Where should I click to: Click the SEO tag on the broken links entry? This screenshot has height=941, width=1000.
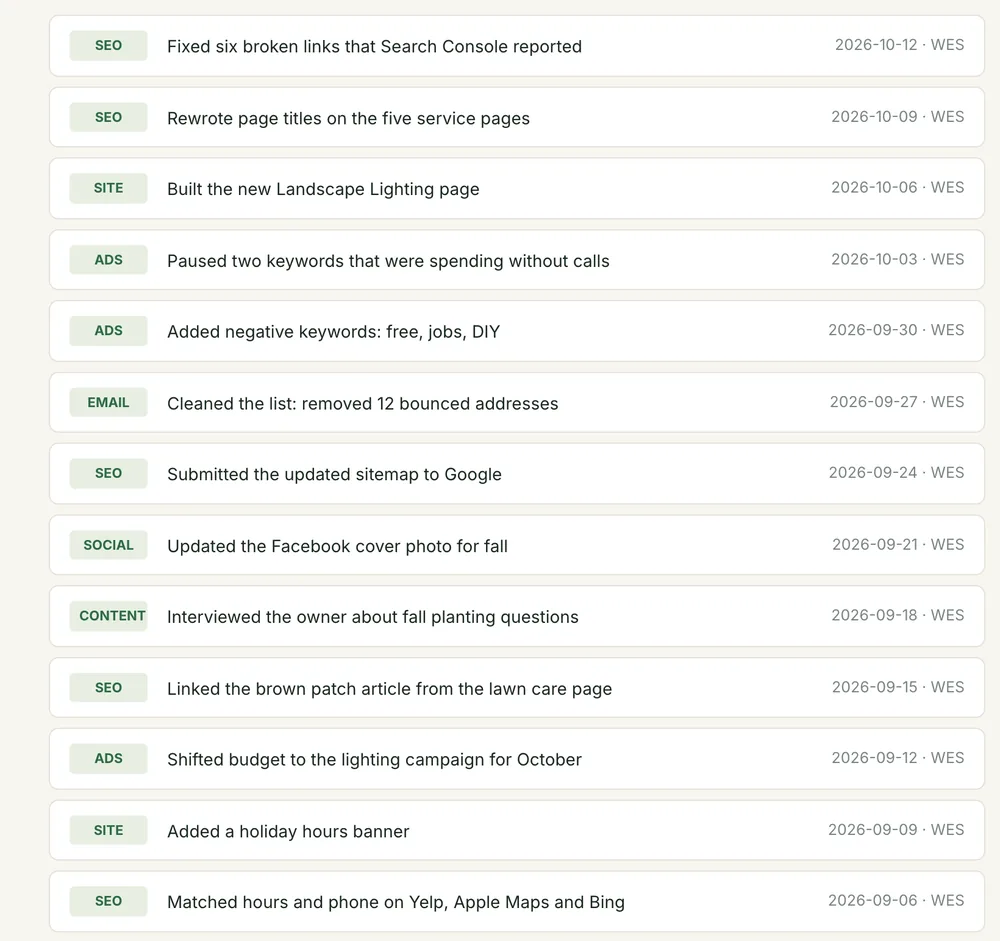(x=108, y=46)
